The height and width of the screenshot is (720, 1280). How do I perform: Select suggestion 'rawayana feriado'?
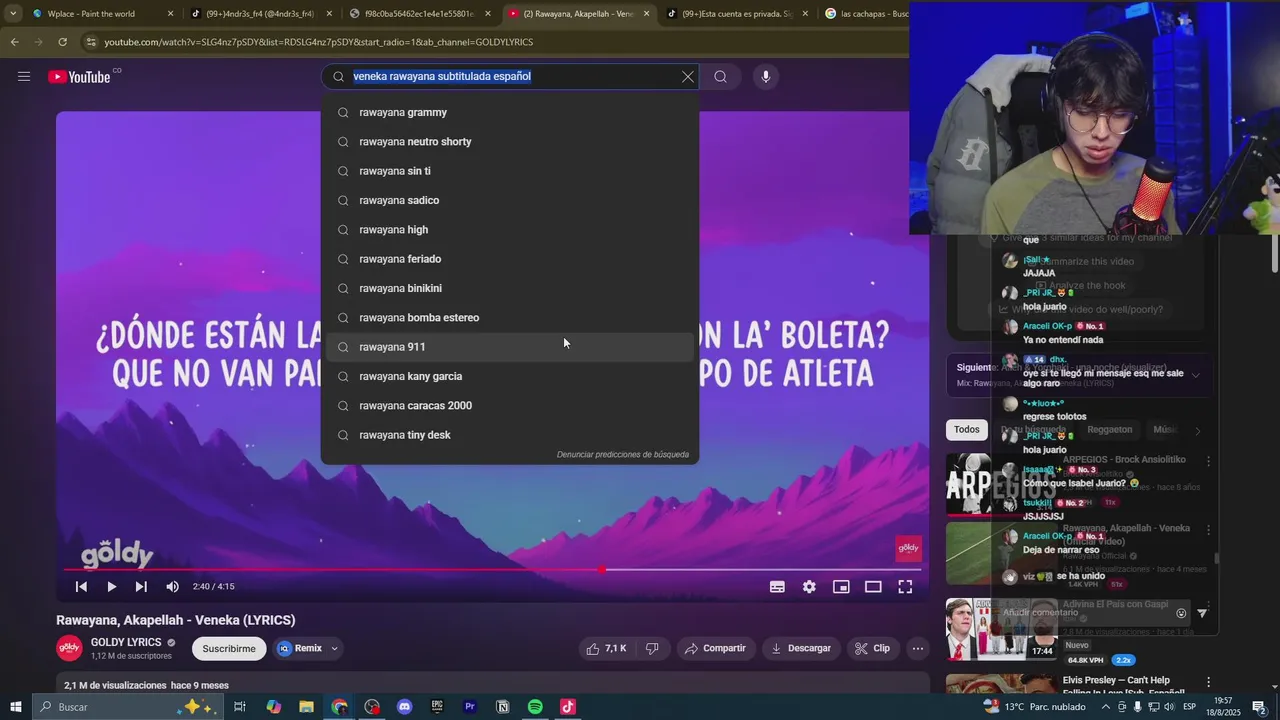tap(510, 259)
